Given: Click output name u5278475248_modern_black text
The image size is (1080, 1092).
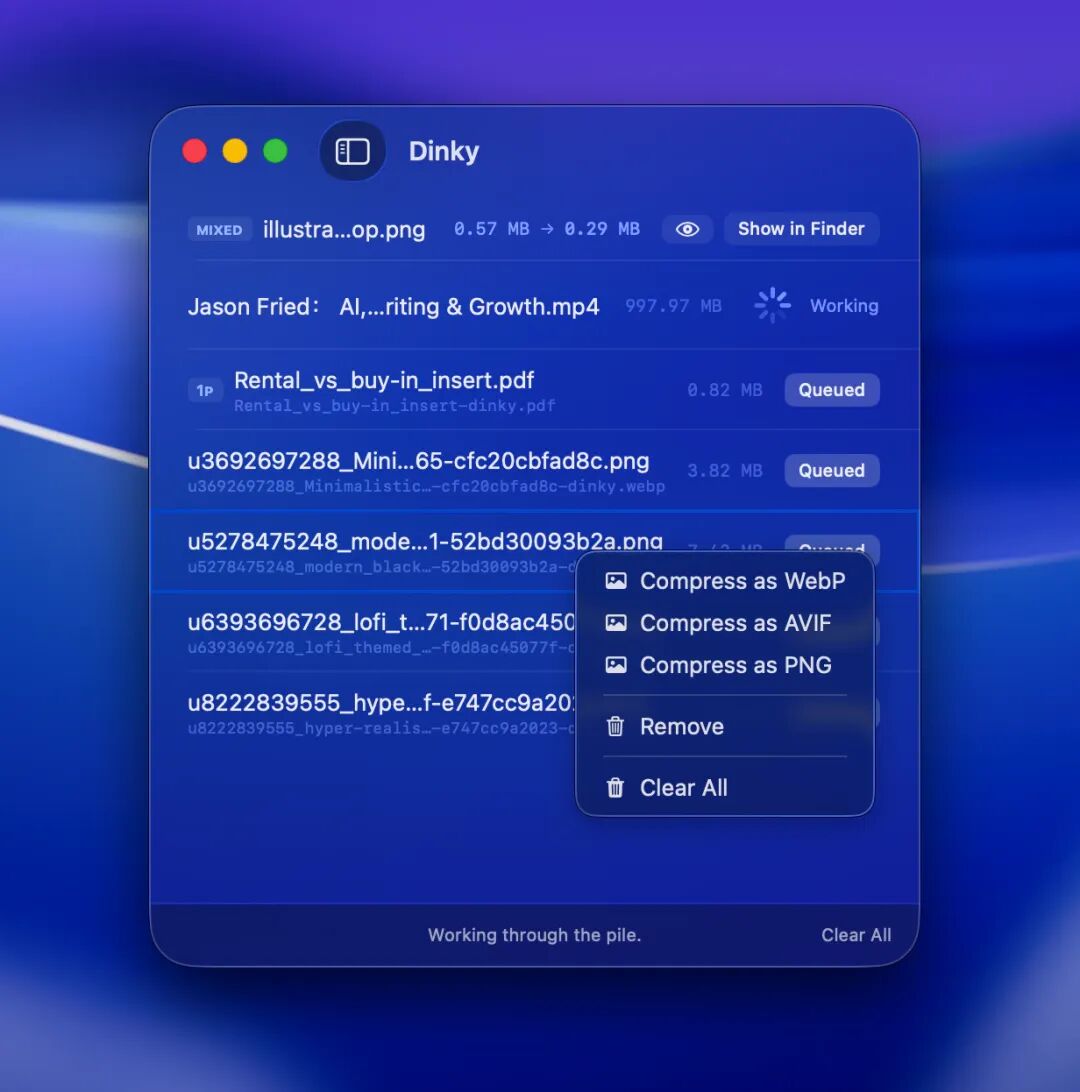Looking at the screenshot, I should pyautogui.click(x=382, y=567).
